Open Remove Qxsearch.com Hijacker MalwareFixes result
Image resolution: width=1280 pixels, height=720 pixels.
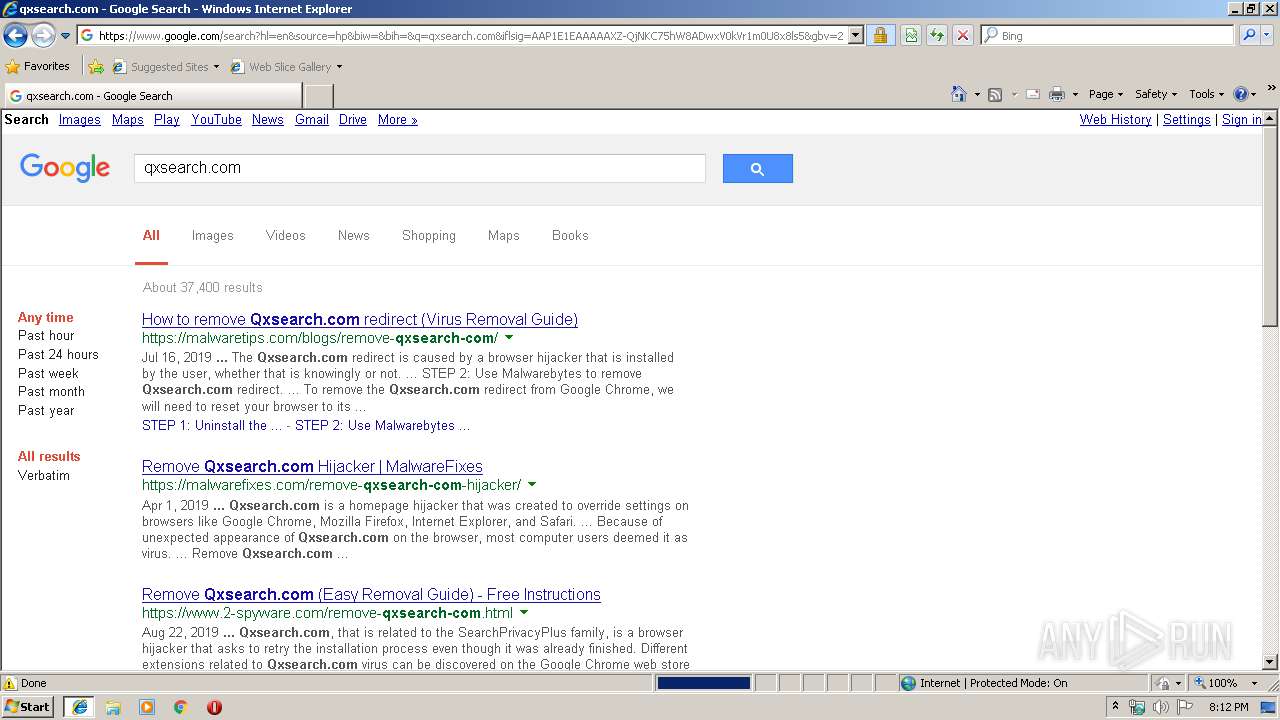click(x=312, y=466)
